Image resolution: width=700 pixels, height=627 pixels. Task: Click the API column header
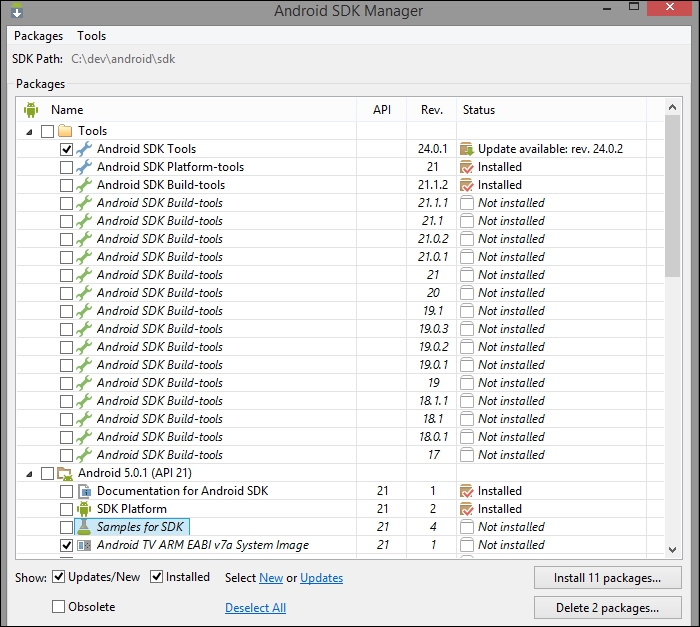pos(382,110)
